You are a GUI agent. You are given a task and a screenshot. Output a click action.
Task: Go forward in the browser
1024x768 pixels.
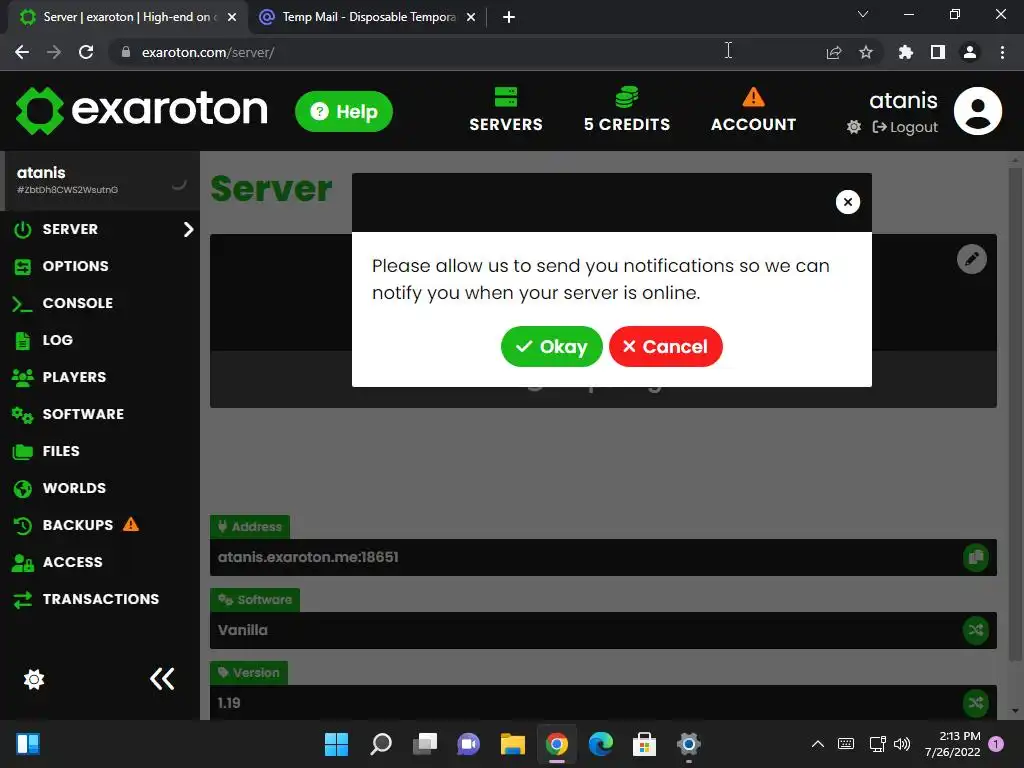click(54, 52)
